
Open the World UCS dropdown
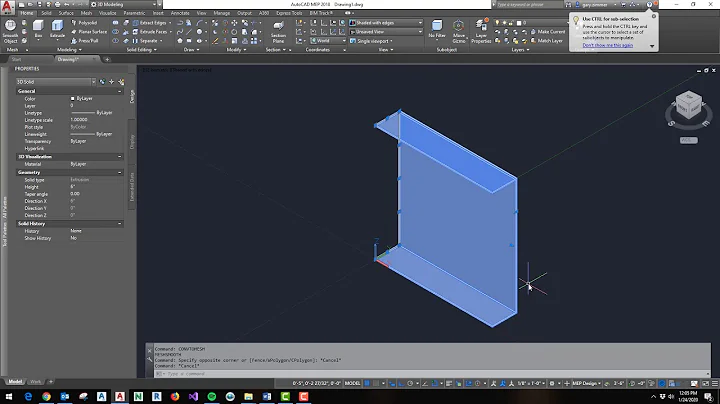[328, 41]
